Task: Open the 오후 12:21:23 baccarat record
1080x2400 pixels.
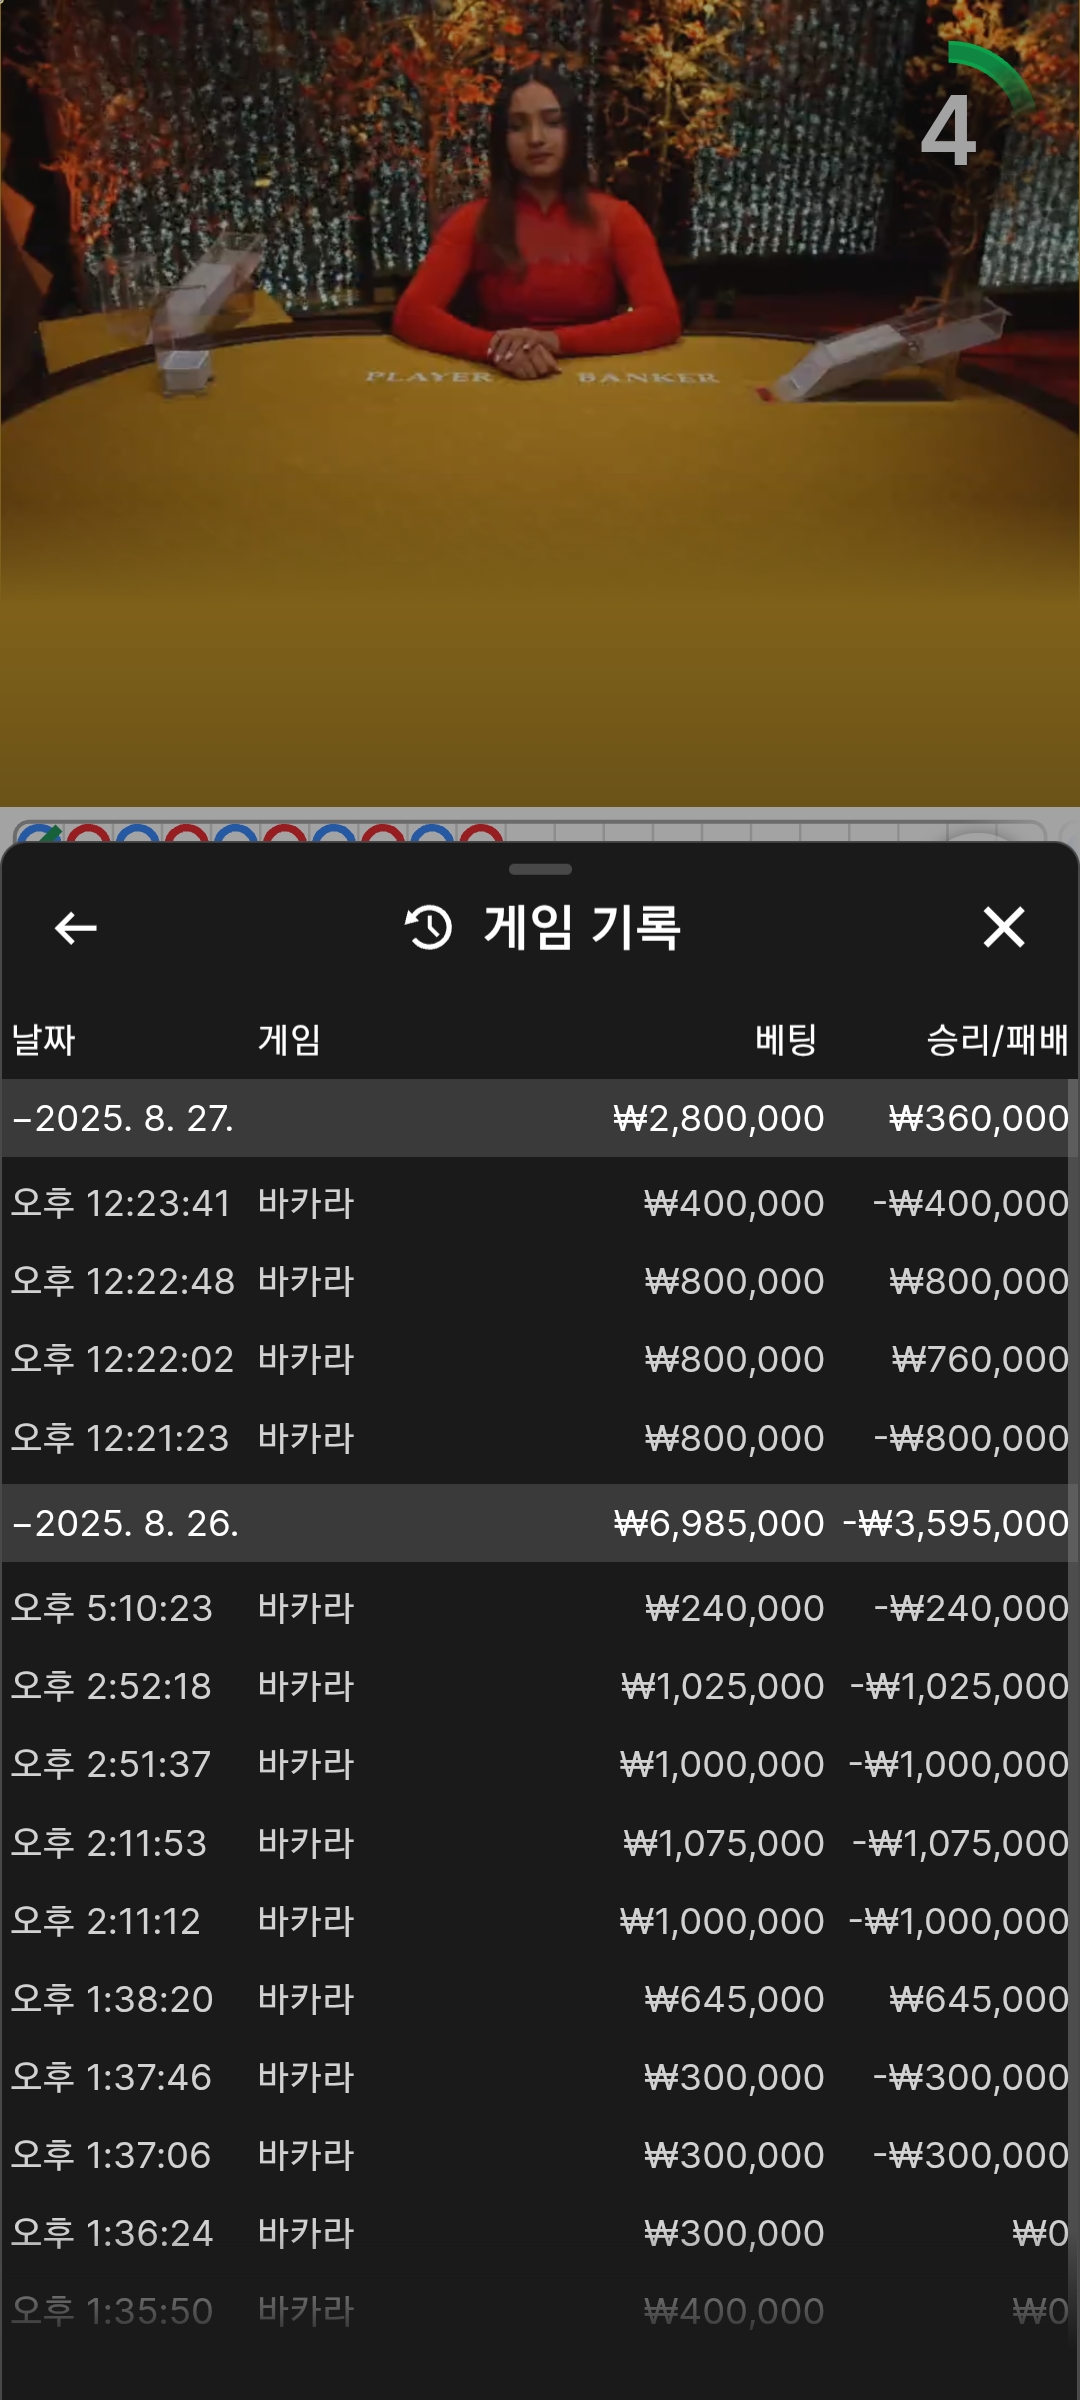Action: 540,1438
